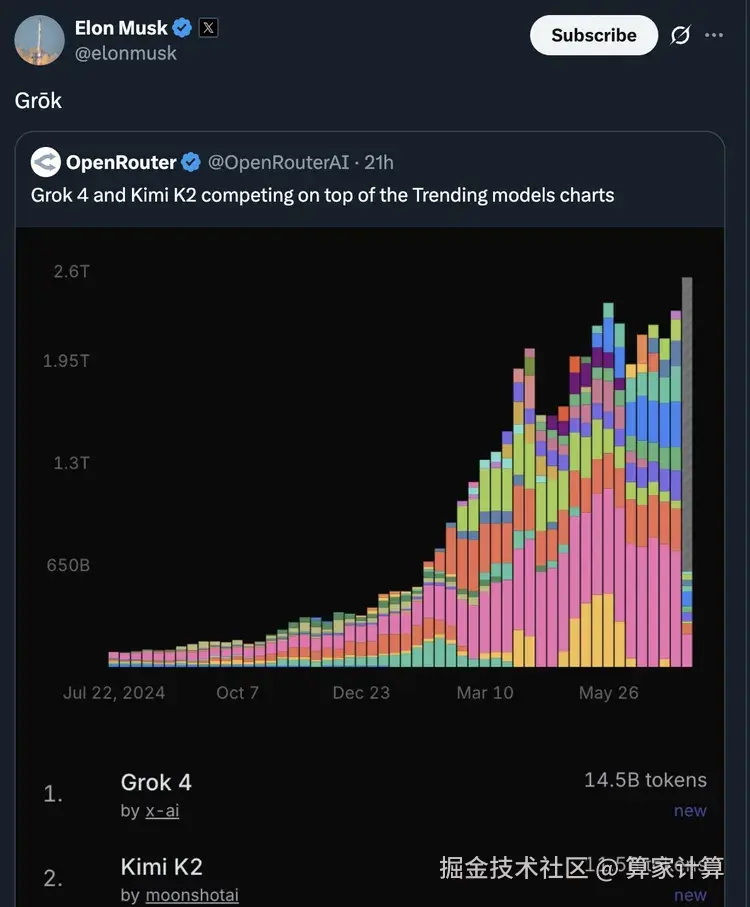
Task: Click the X affiliation badge next to name
Action: pyautogui.click(x=208, y=28)
